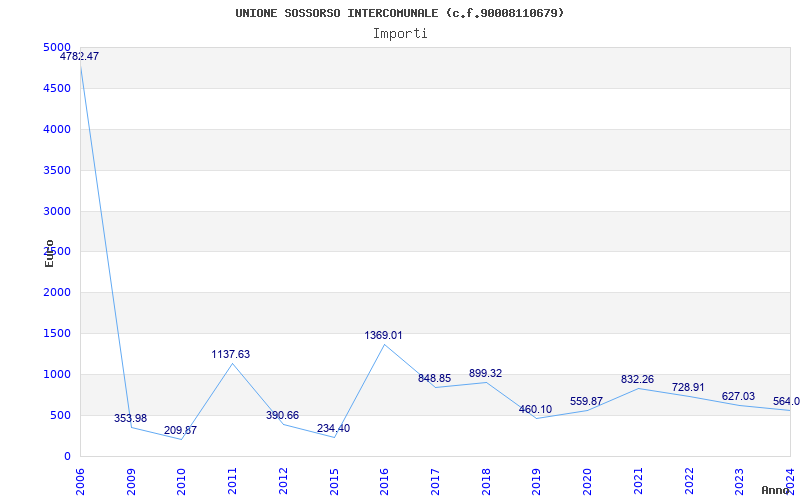Click the 4782.47 data label
The width and height of the screenshot is (800, 500).
[x=80, y=57]
